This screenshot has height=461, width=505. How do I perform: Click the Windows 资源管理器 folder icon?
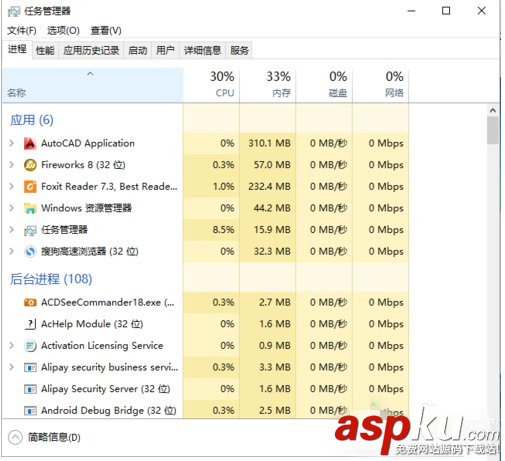tap(30, 208)
